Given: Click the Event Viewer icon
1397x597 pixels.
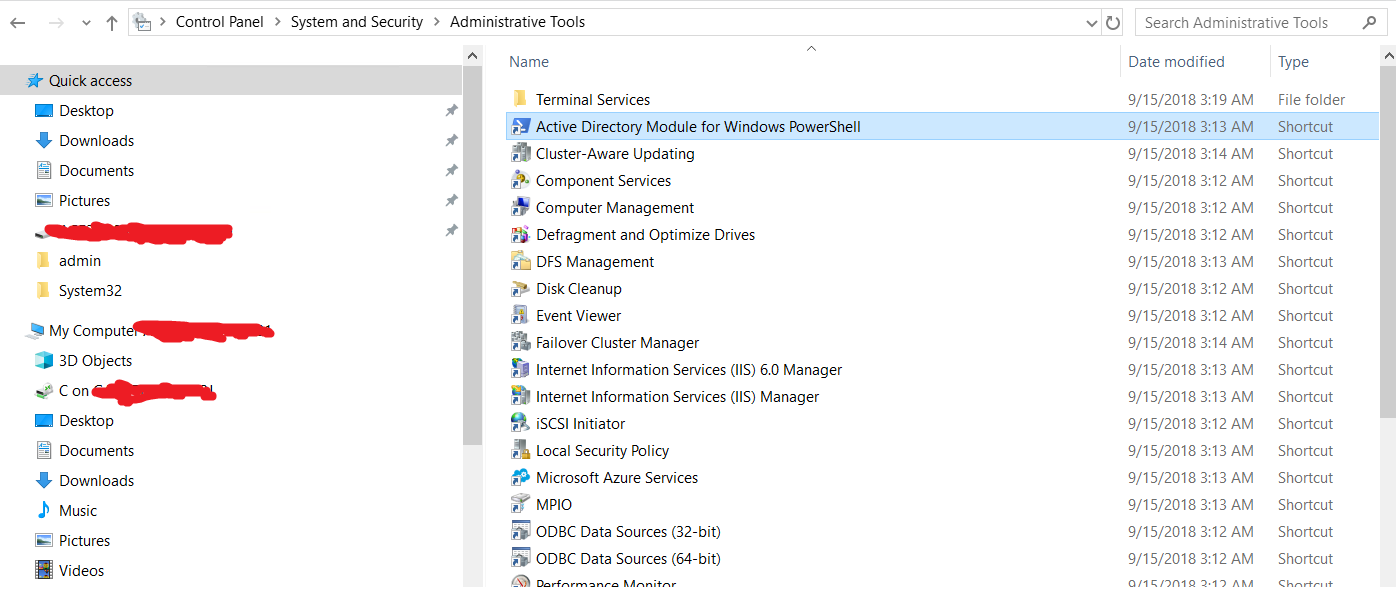Looking at the screenshot, I should pos(520,315).
